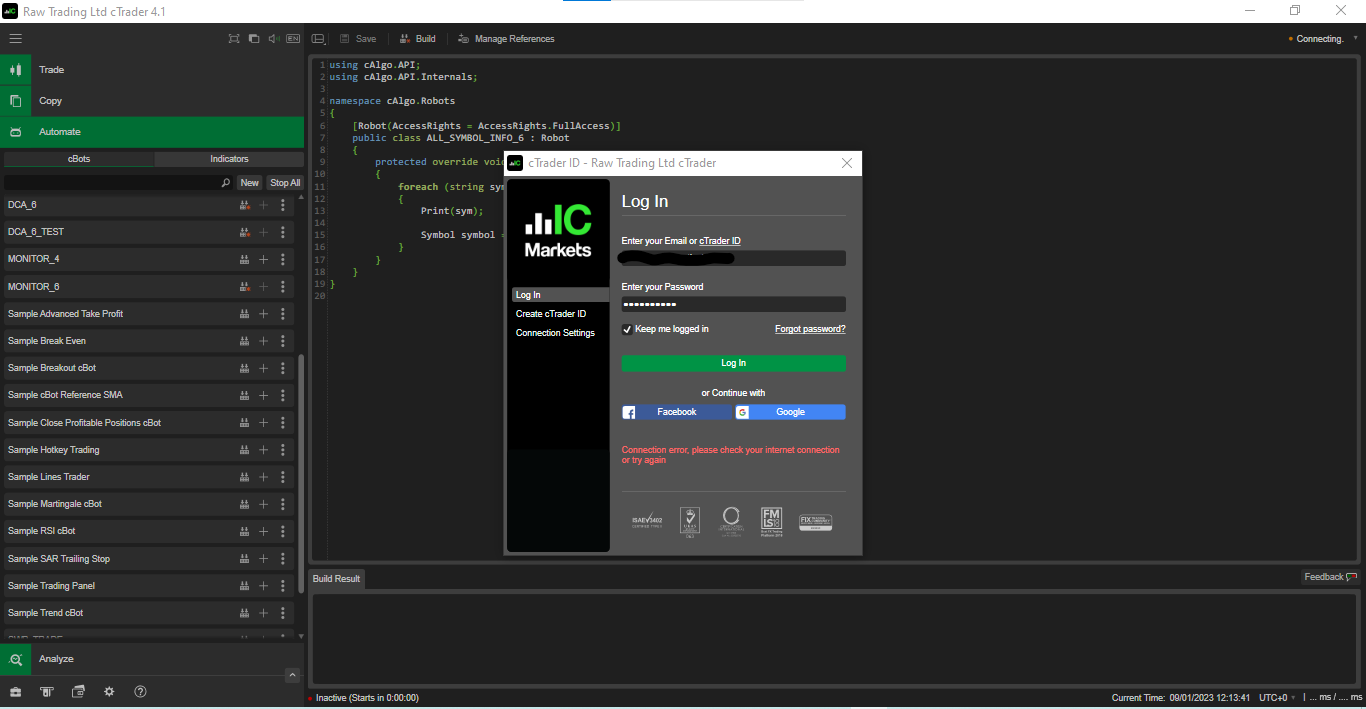
Task: Open the three-dot menu for Sample Martingale cBot
Action: click(x=283, y=504)
